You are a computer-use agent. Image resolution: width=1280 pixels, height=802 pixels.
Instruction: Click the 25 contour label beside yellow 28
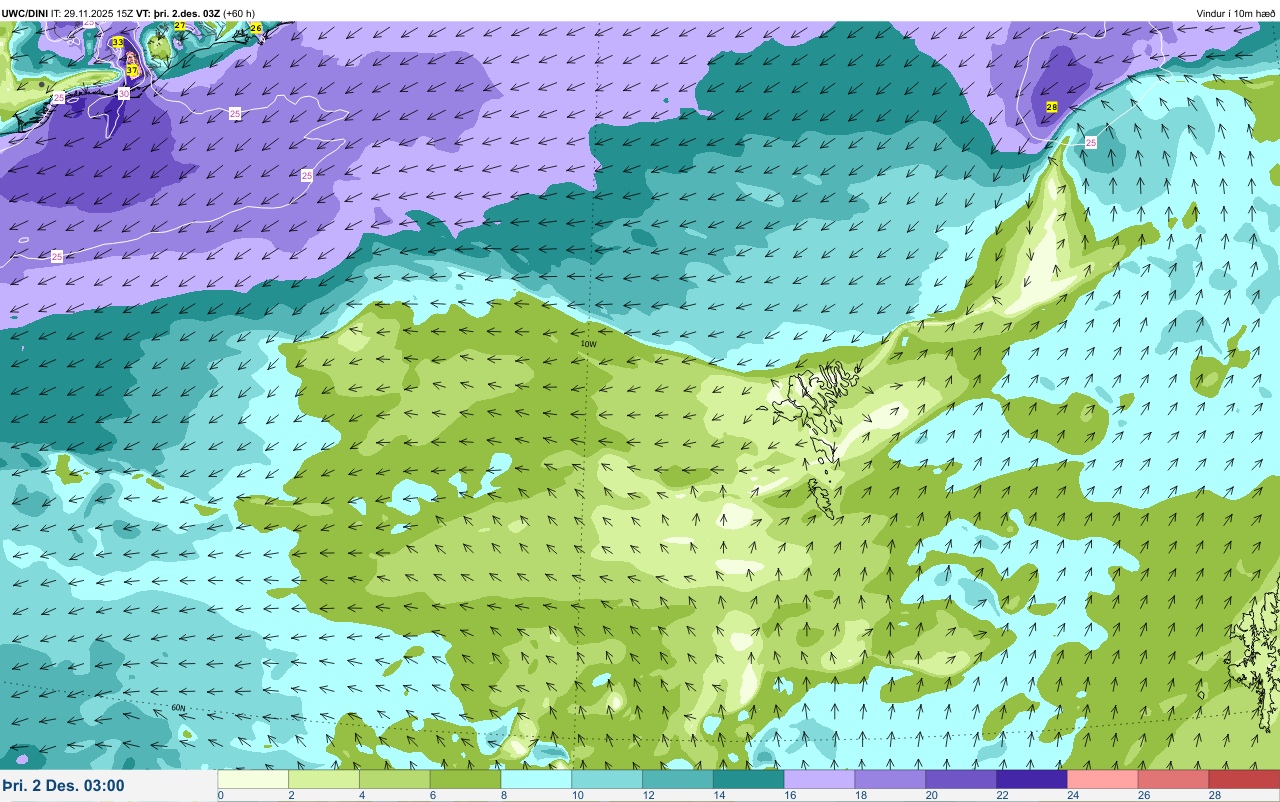(x=1091, y=143)
